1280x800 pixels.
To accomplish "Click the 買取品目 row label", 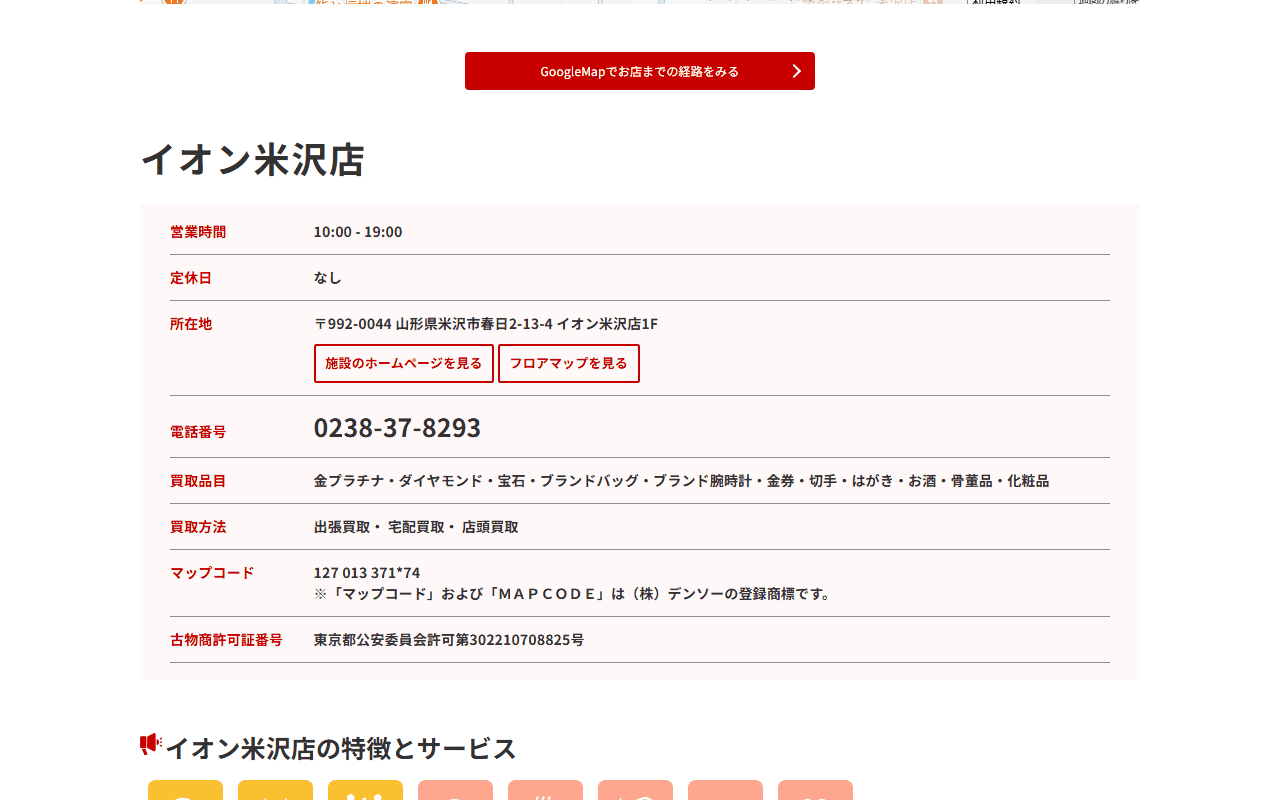I will coord(198,481).
